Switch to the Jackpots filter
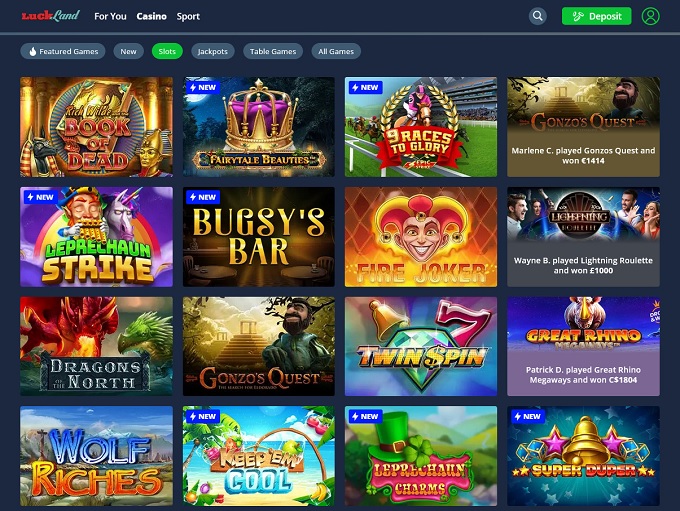 click(212, 51)
